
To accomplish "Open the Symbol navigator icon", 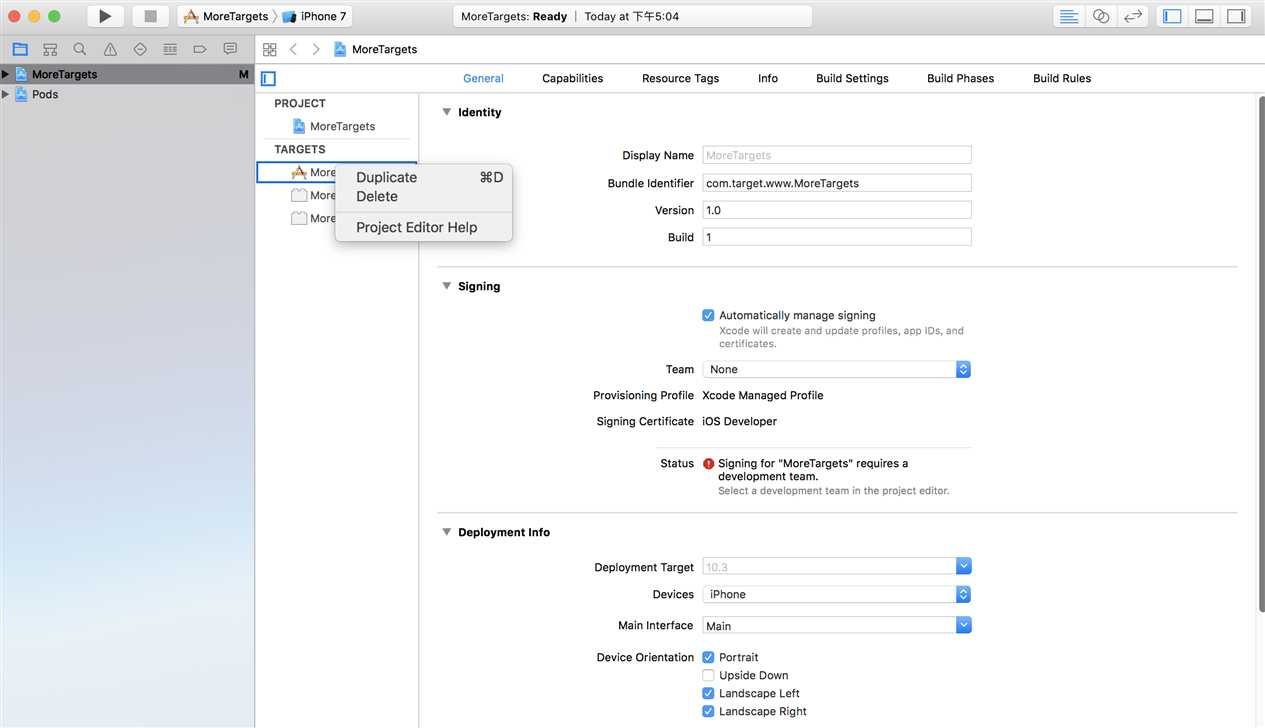I will (50, 49).
